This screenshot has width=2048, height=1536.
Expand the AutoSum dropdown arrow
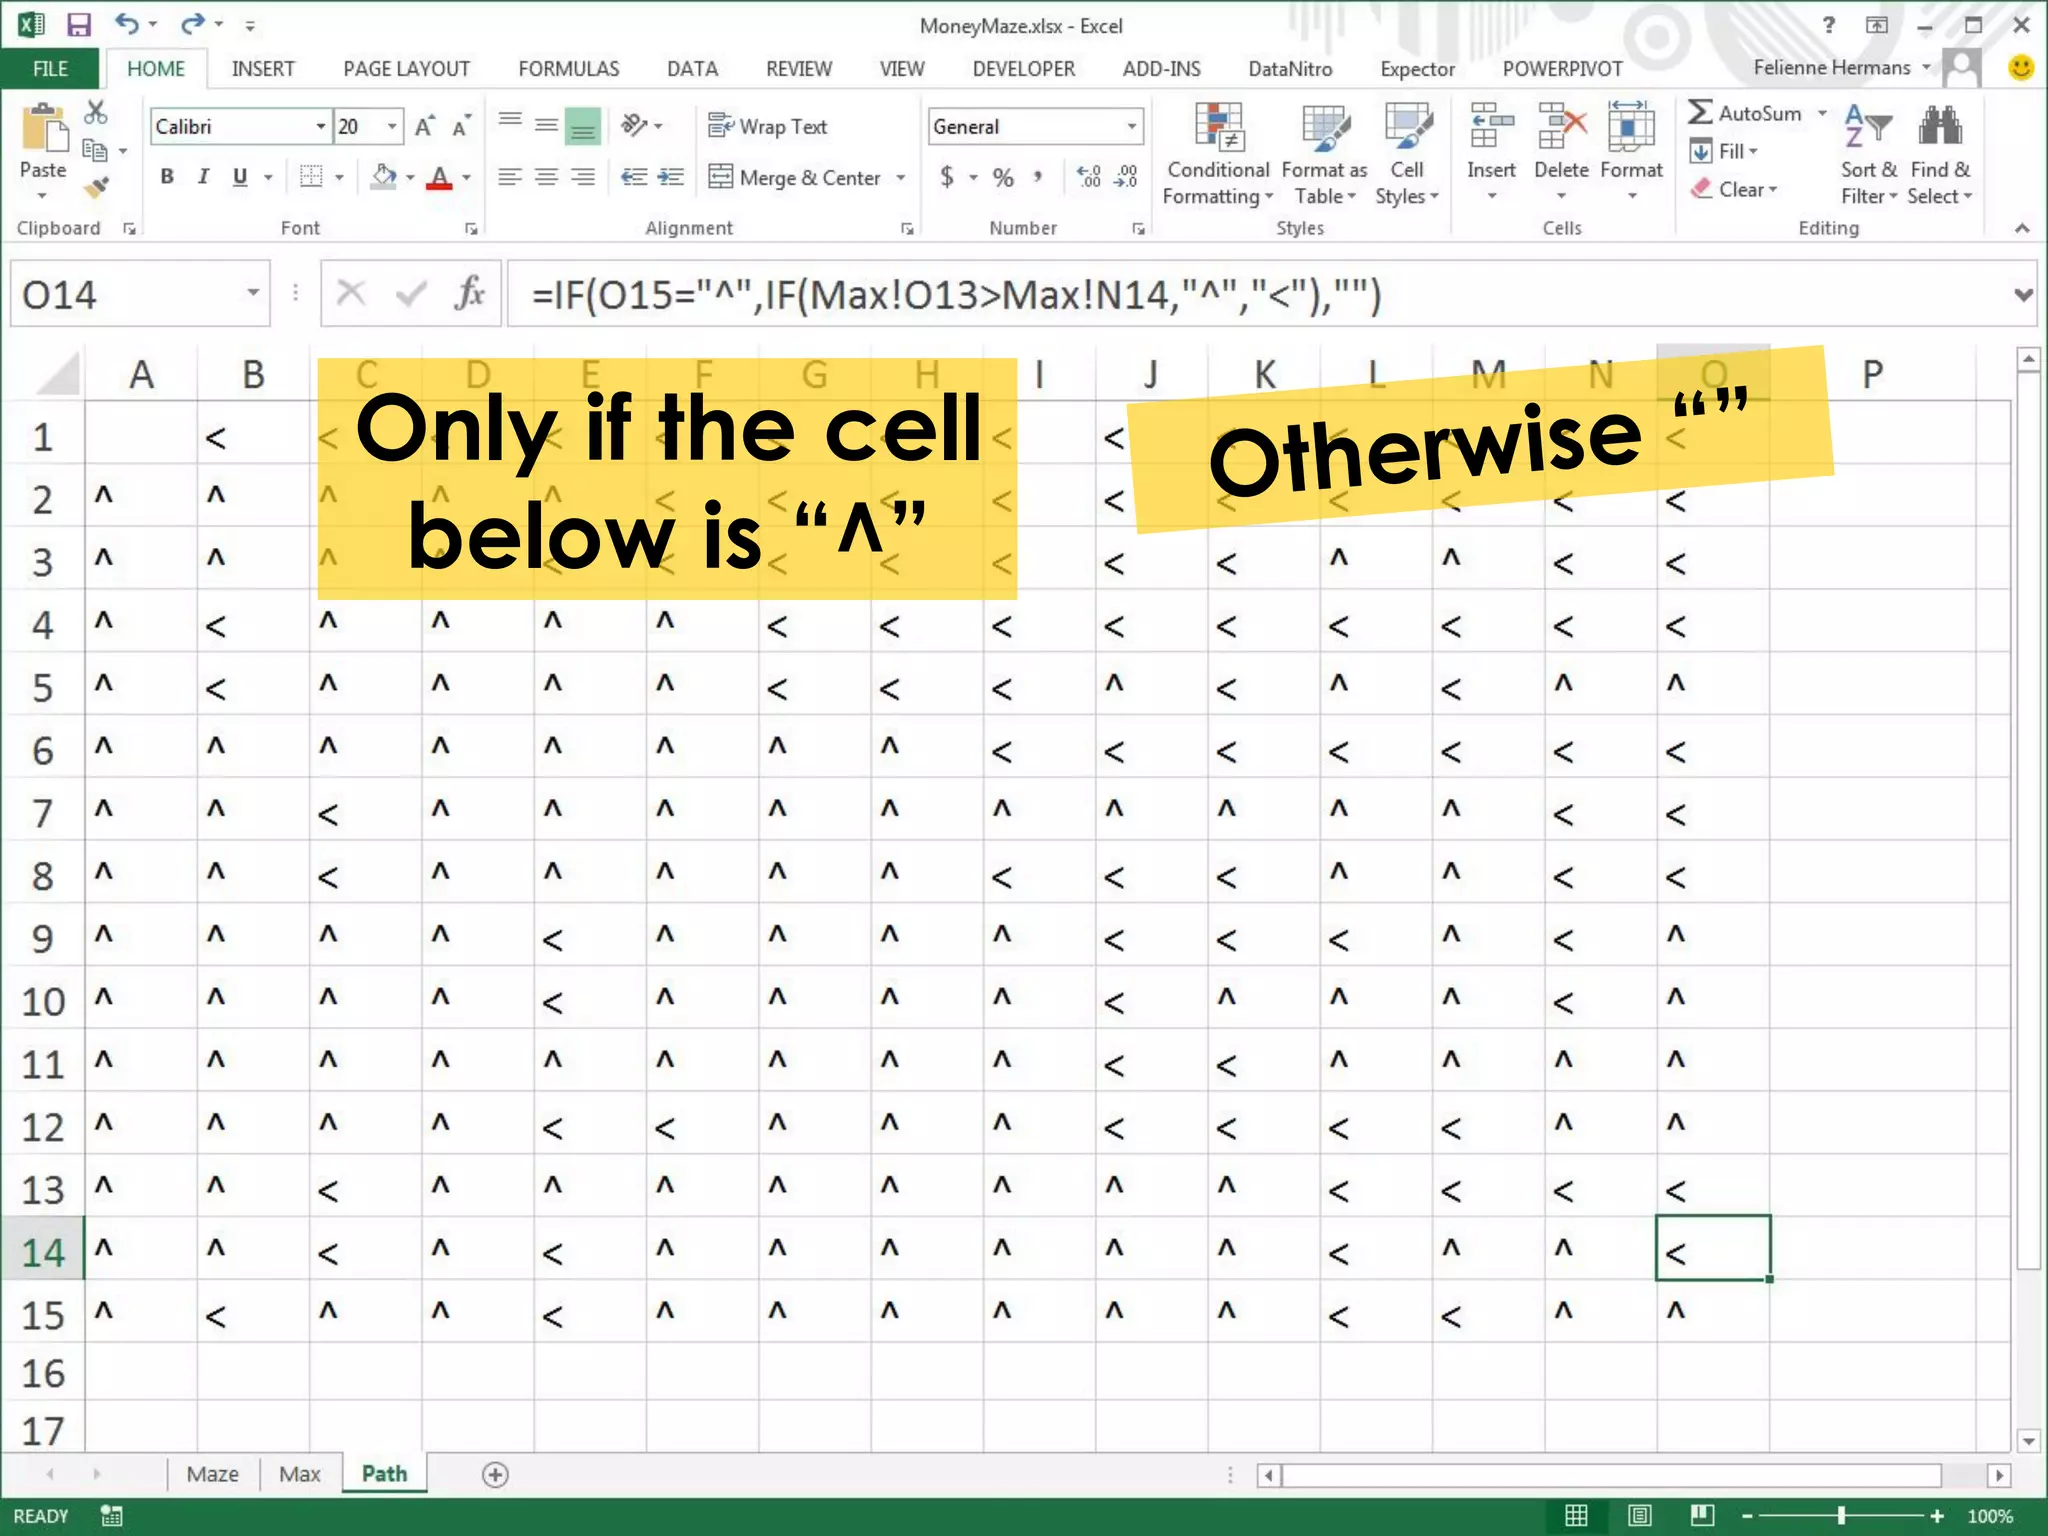click(1822, 113)
